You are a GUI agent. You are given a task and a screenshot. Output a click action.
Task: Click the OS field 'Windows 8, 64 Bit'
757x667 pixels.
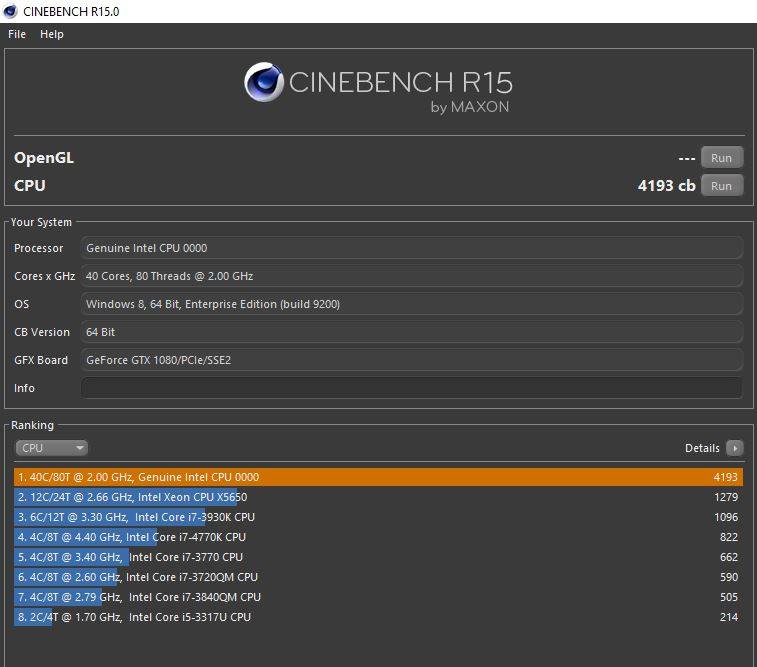[x=412, y=304]
